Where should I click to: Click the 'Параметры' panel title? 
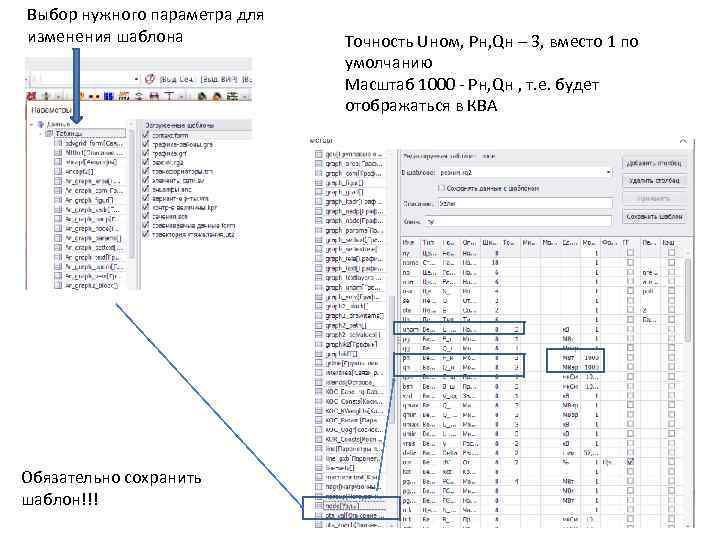[51, 110]
